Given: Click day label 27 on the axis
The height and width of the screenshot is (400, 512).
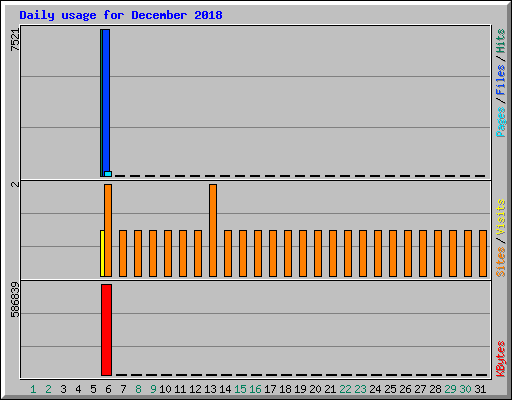Looking at the screenshot, I should (420, 389).
